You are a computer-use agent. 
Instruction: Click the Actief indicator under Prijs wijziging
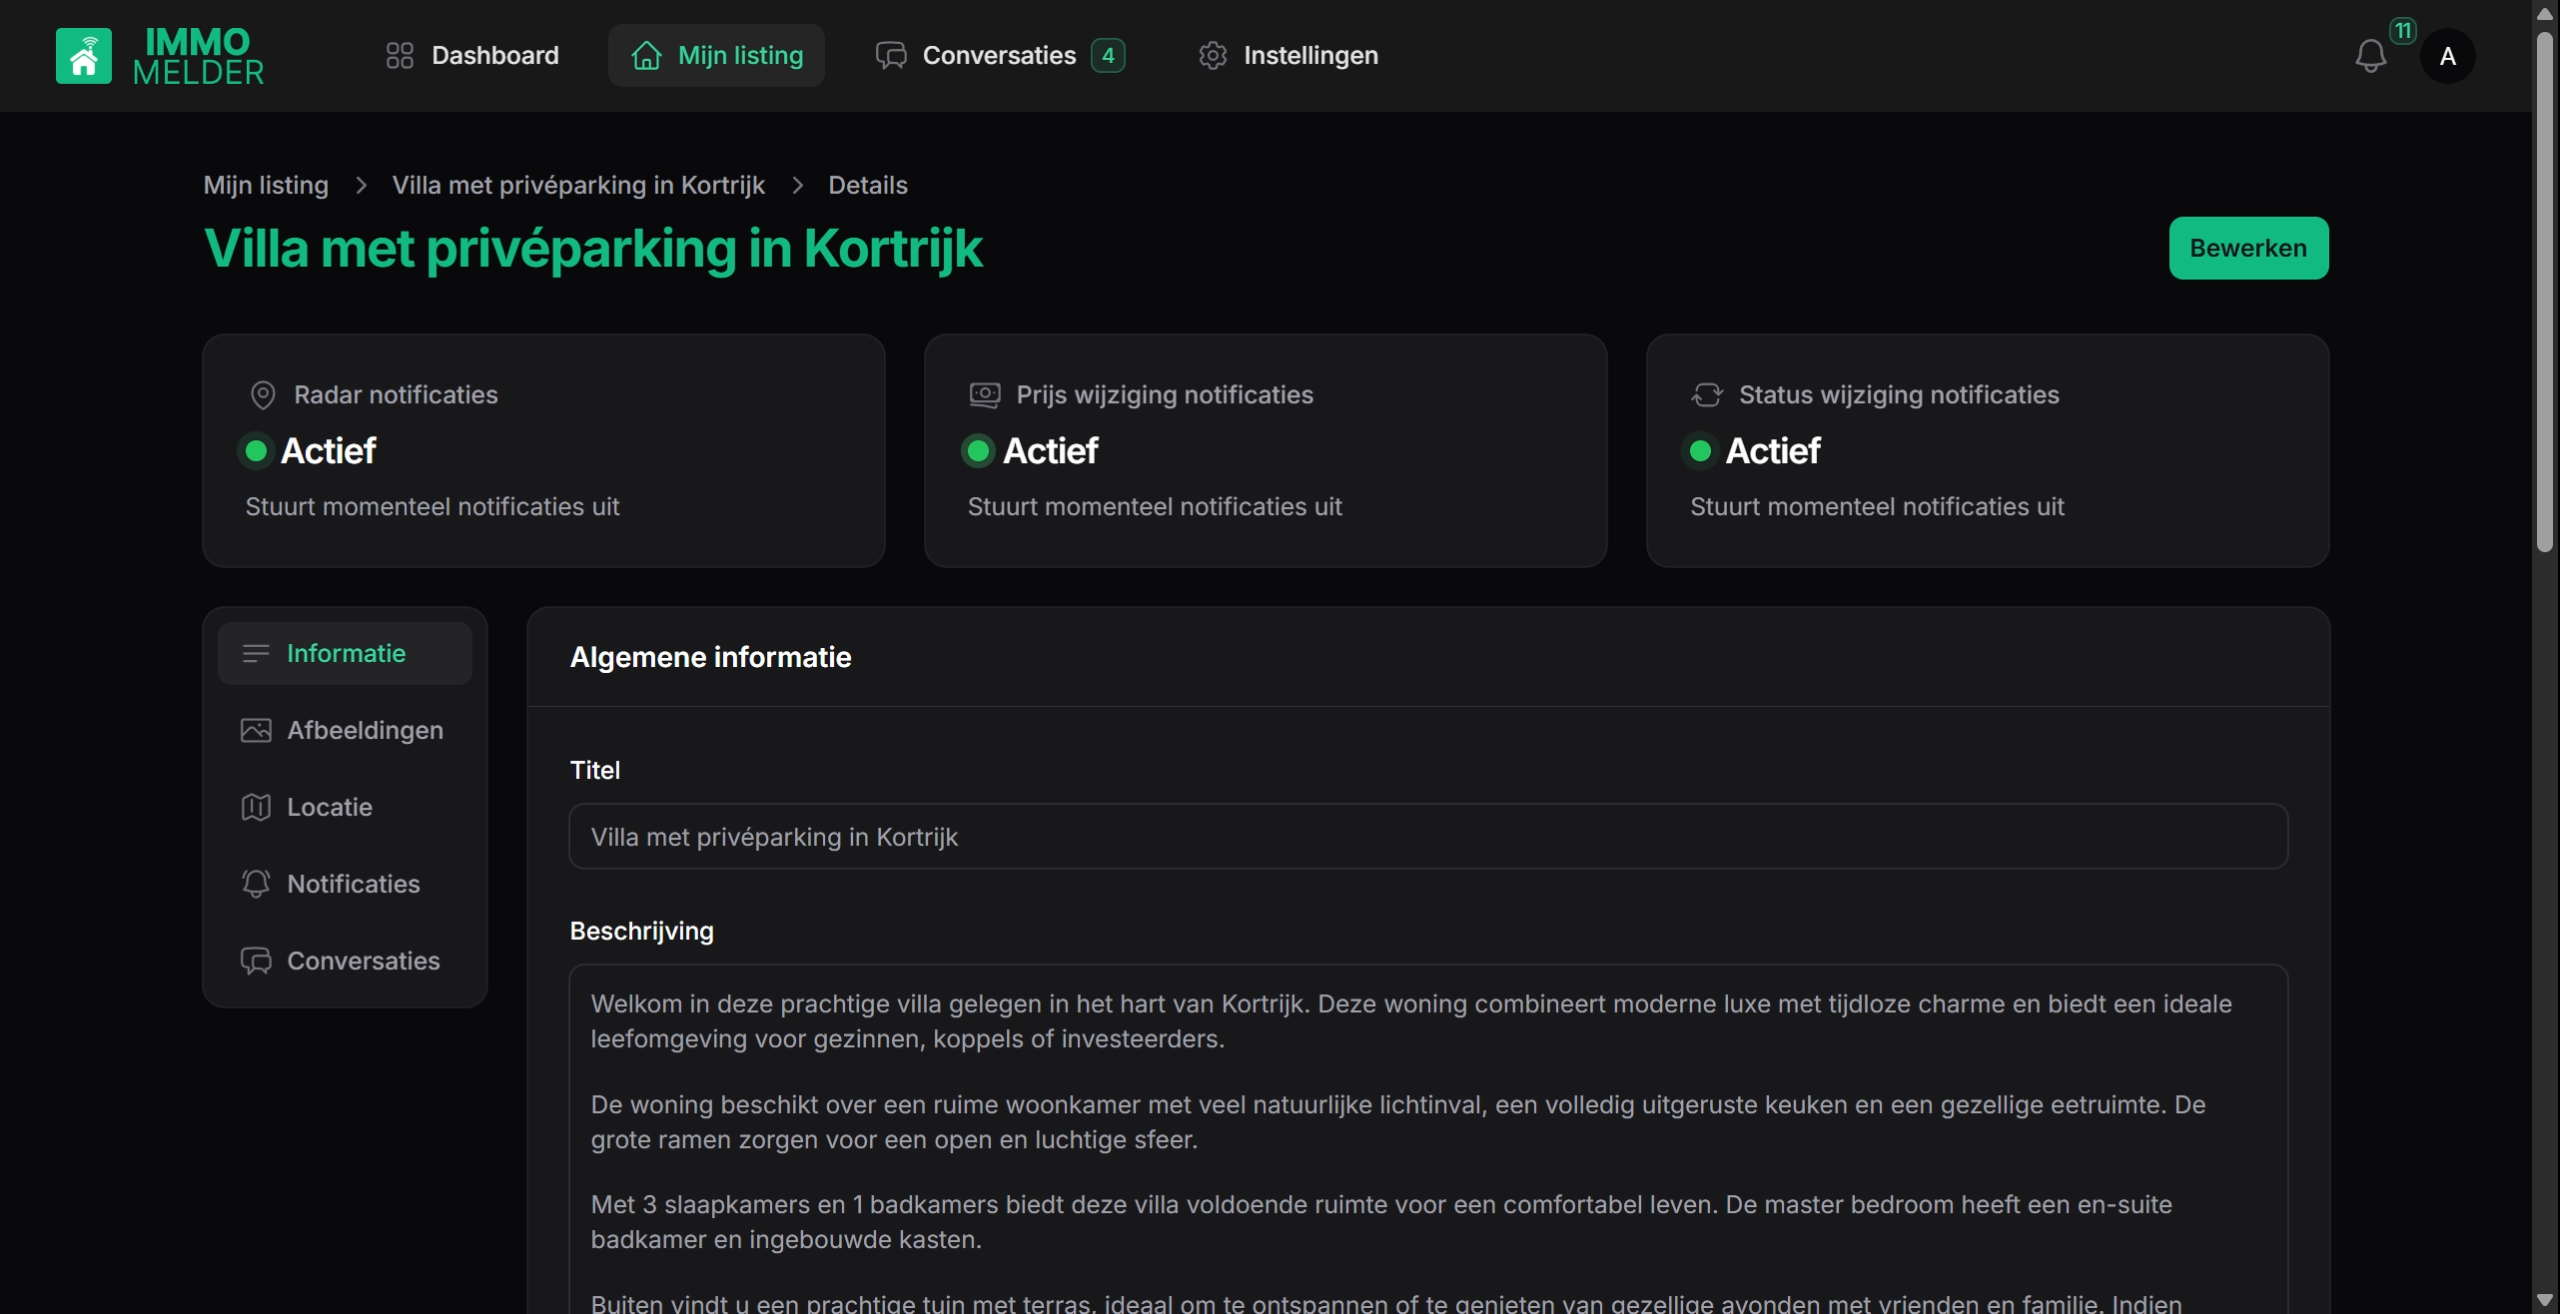point(978,451)
